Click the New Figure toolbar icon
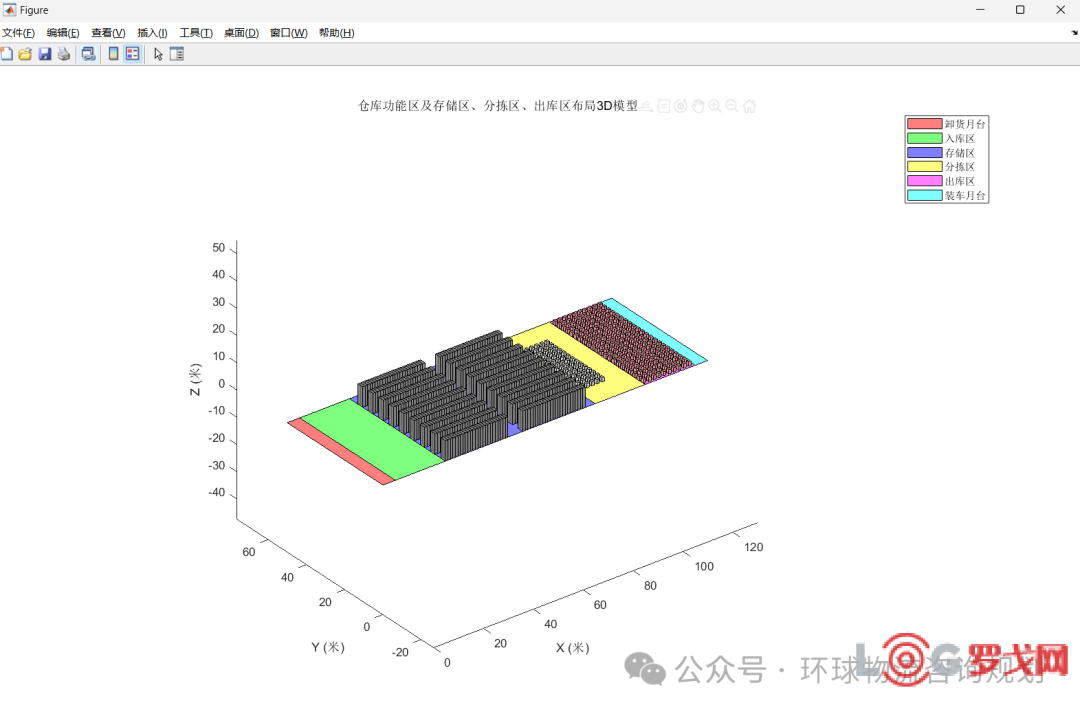The width and height of the screenshot is (1080, 714). point(7,54)
